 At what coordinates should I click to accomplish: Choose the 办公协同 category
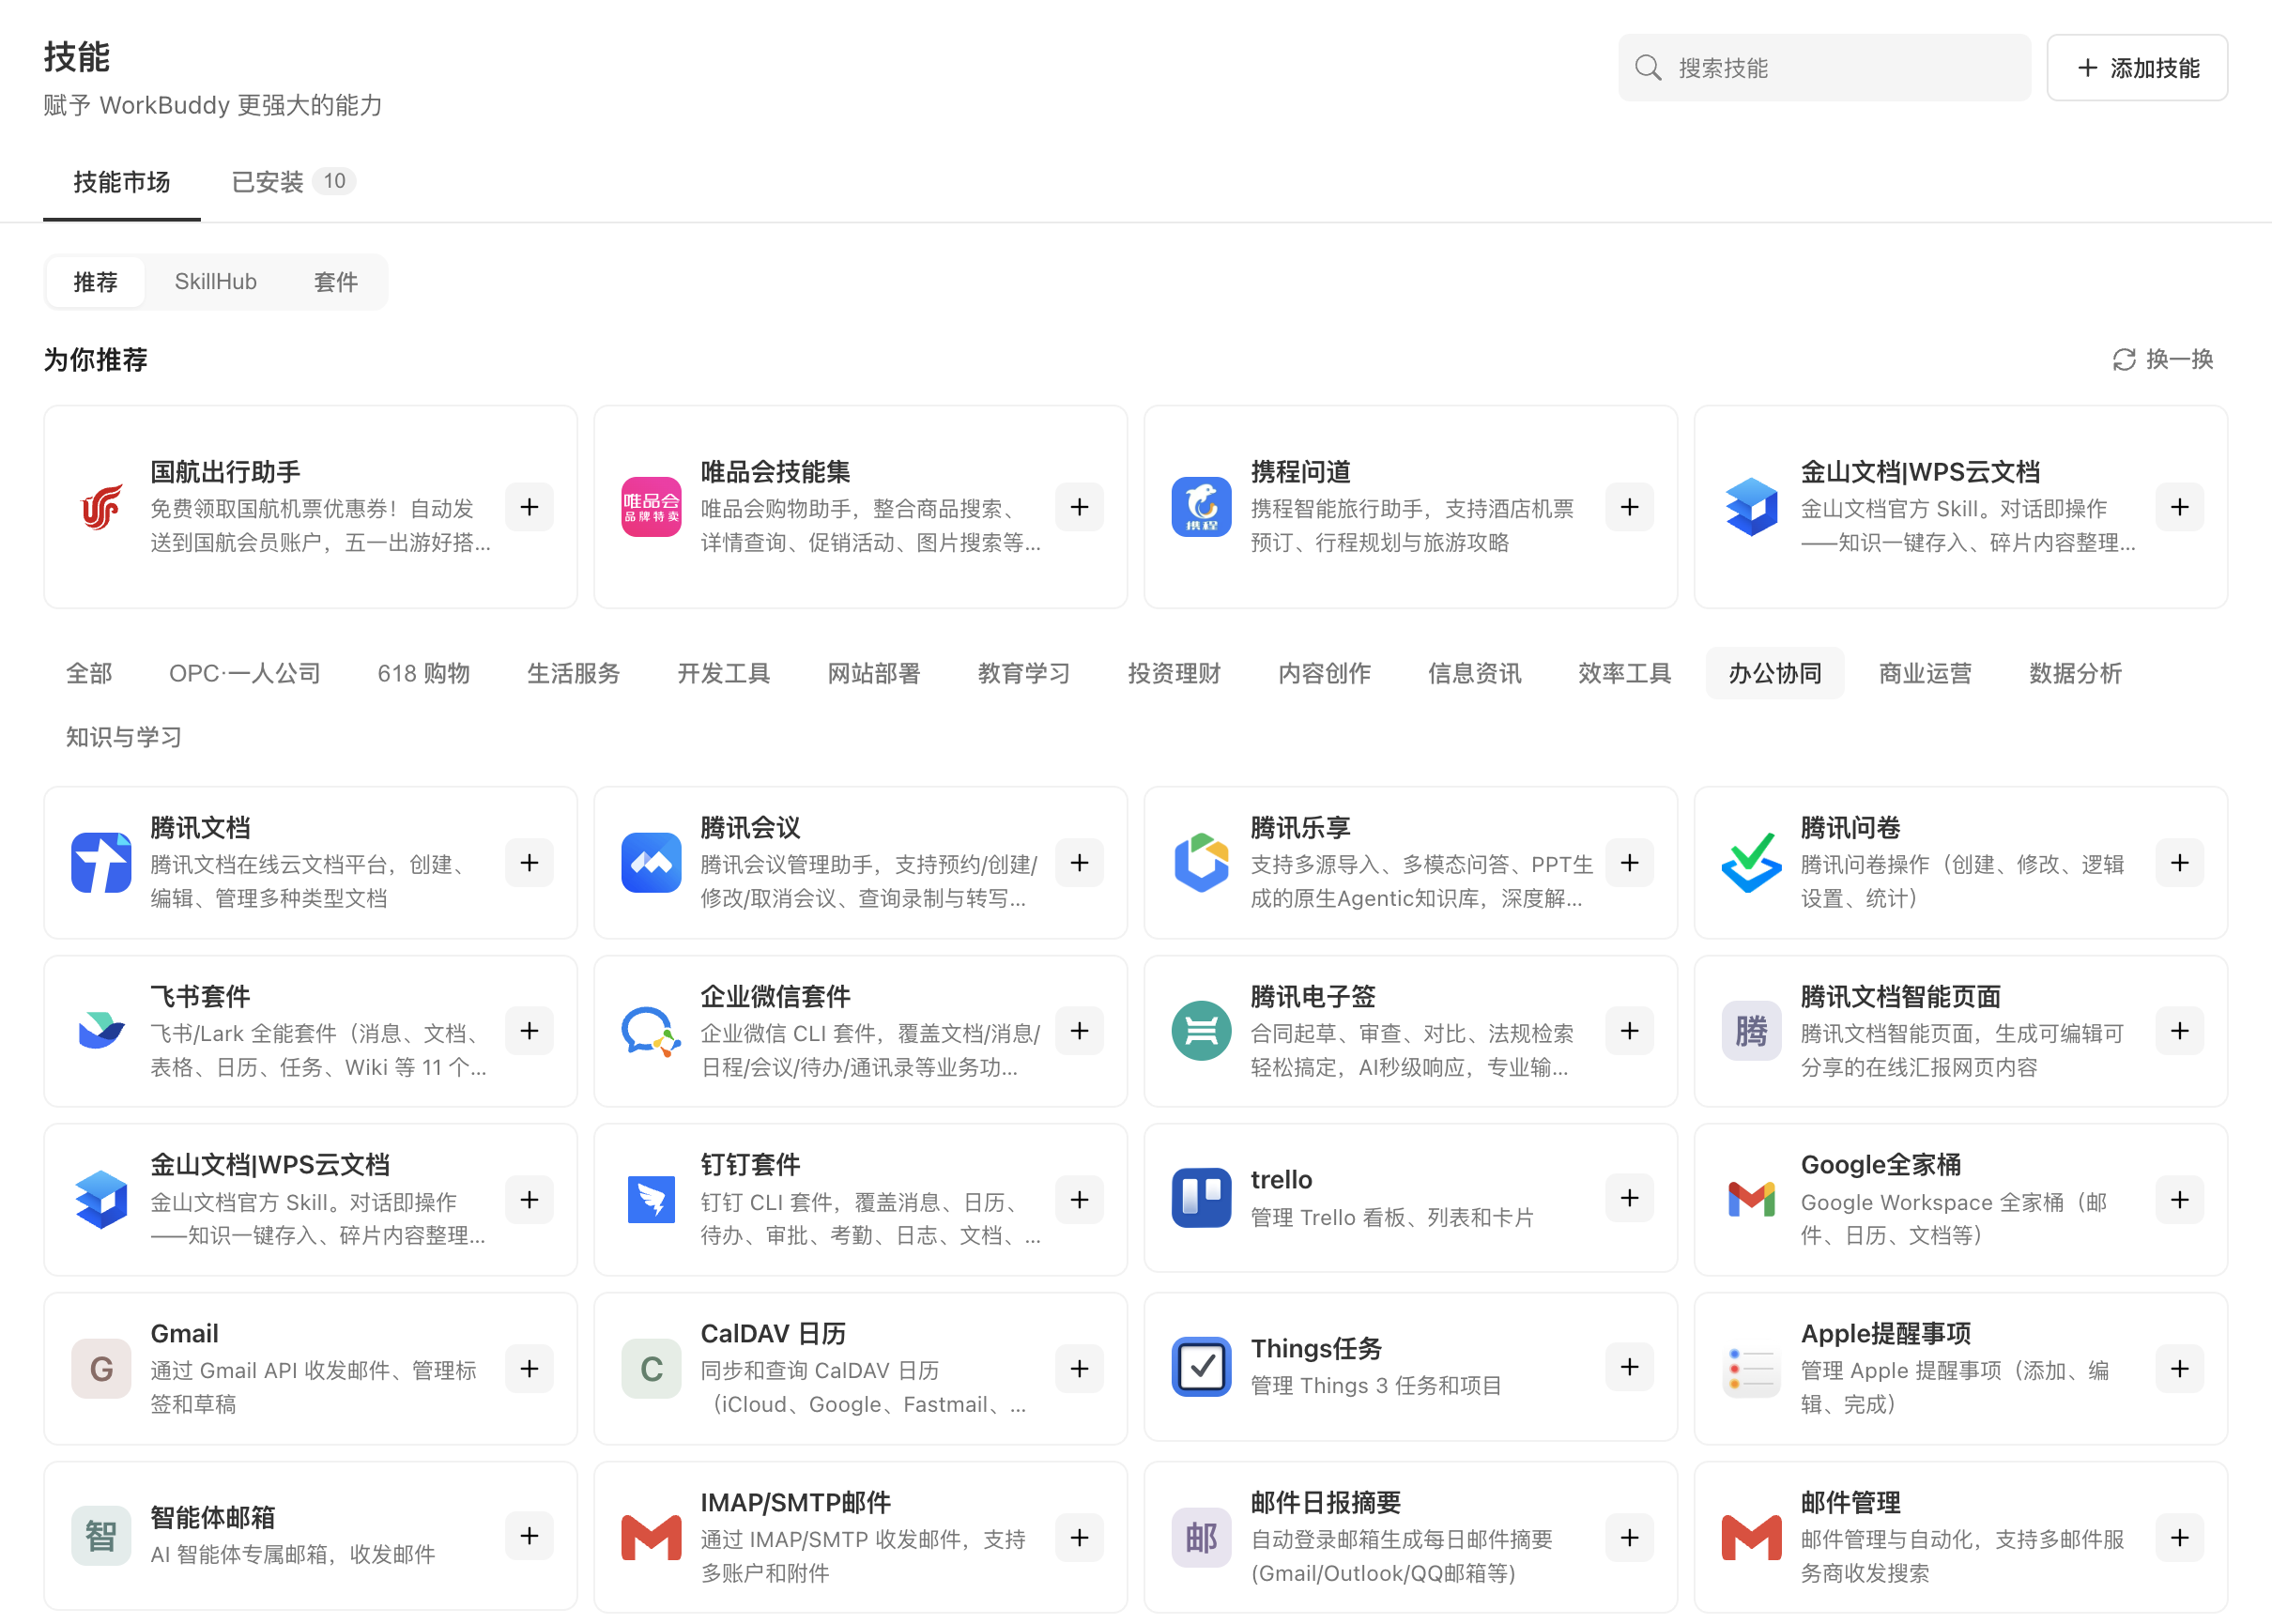[1775, 673]
